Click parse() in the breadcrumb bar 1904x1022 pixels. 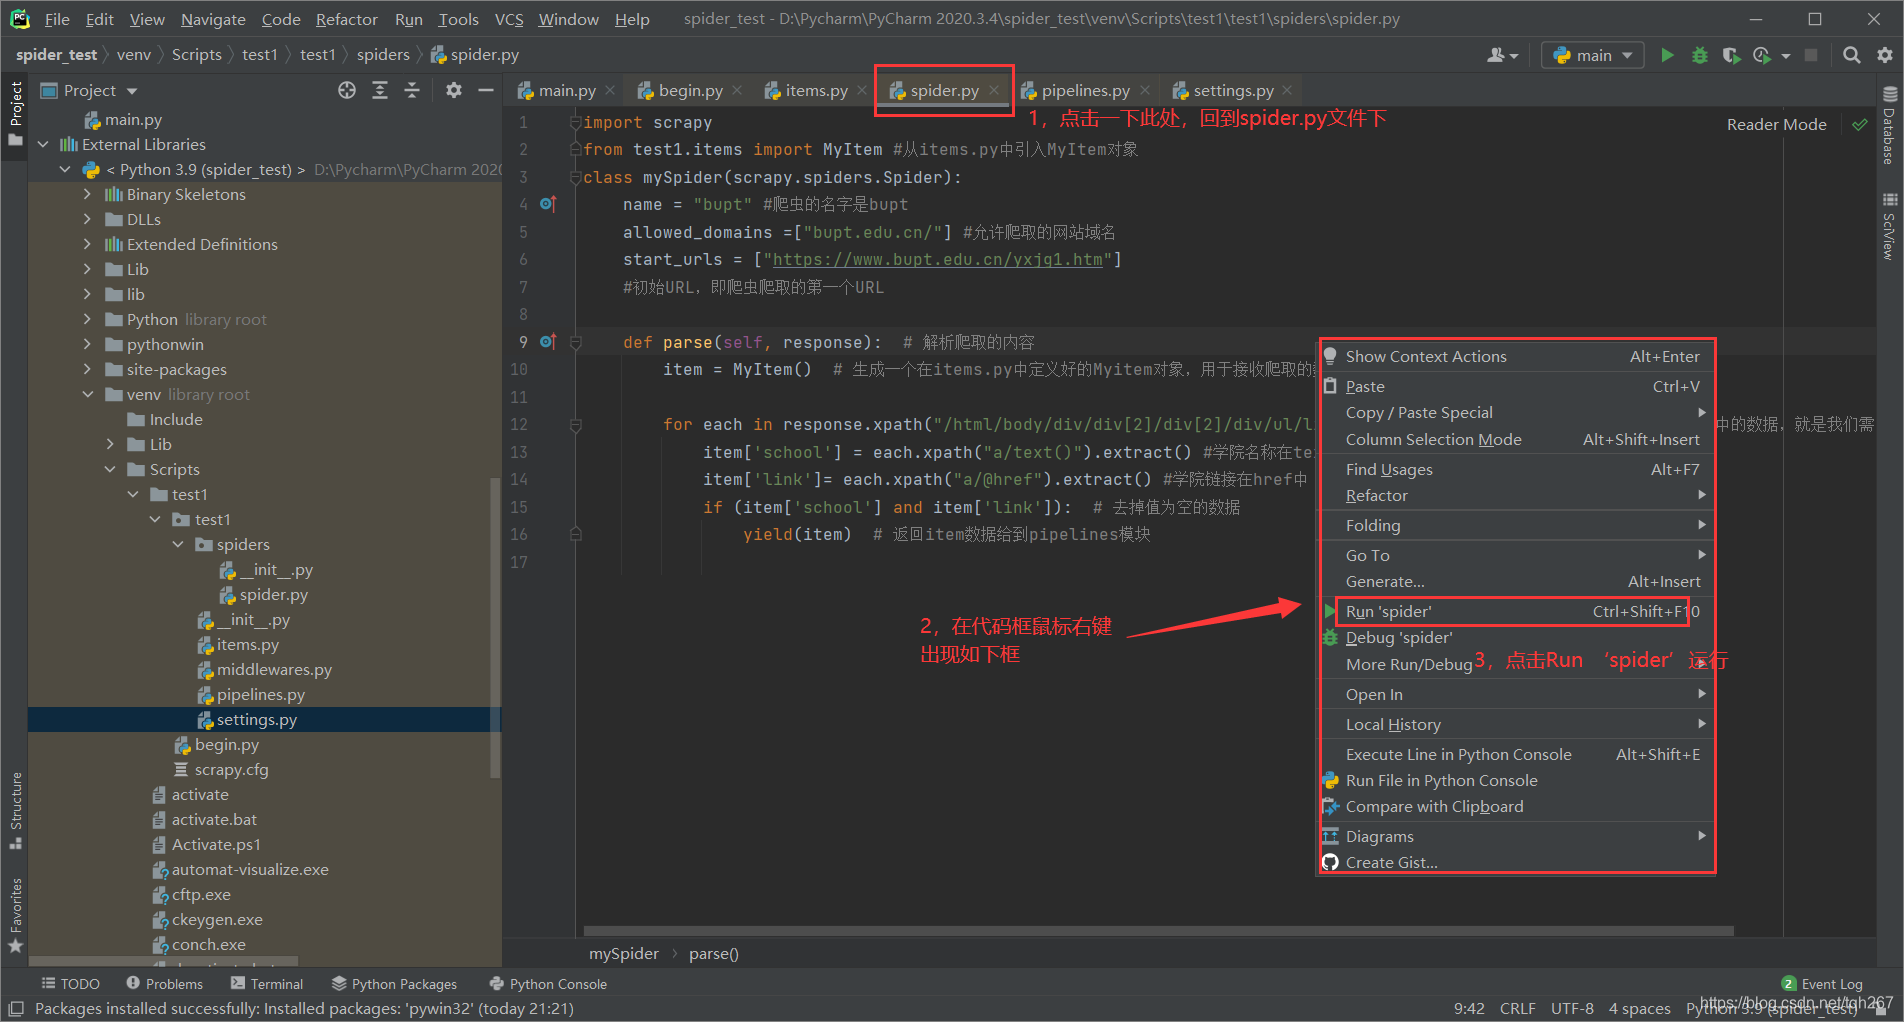click(713, 954)
